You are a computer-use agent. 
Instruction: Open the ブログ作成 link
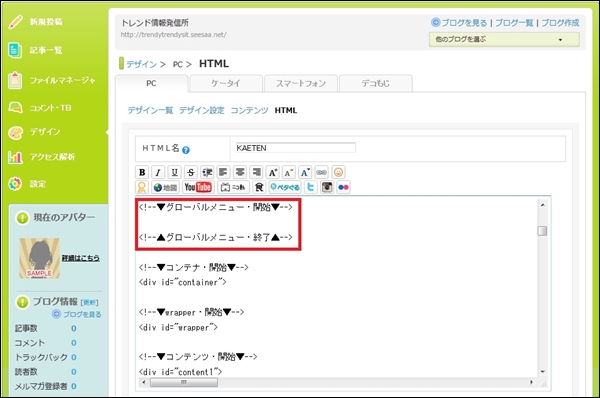point(560,23)
